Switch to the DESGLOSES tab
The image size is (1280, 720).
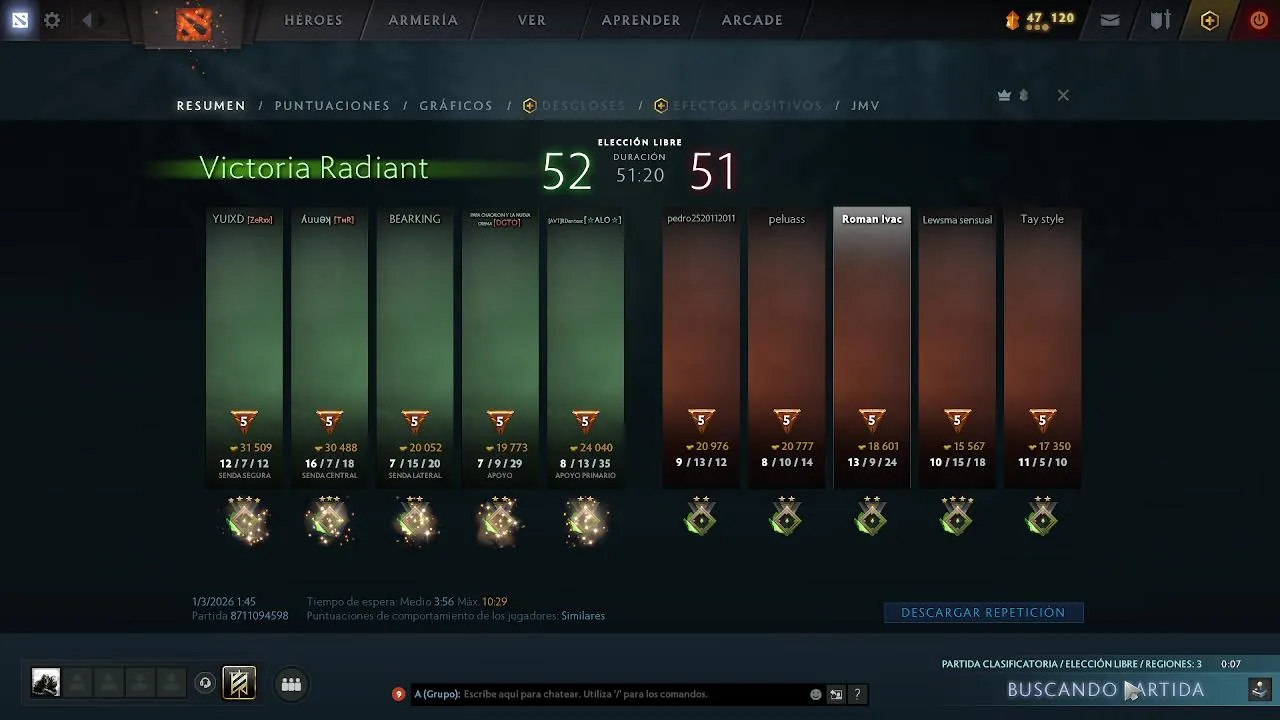pyautogui.click(x=575, y=106)
